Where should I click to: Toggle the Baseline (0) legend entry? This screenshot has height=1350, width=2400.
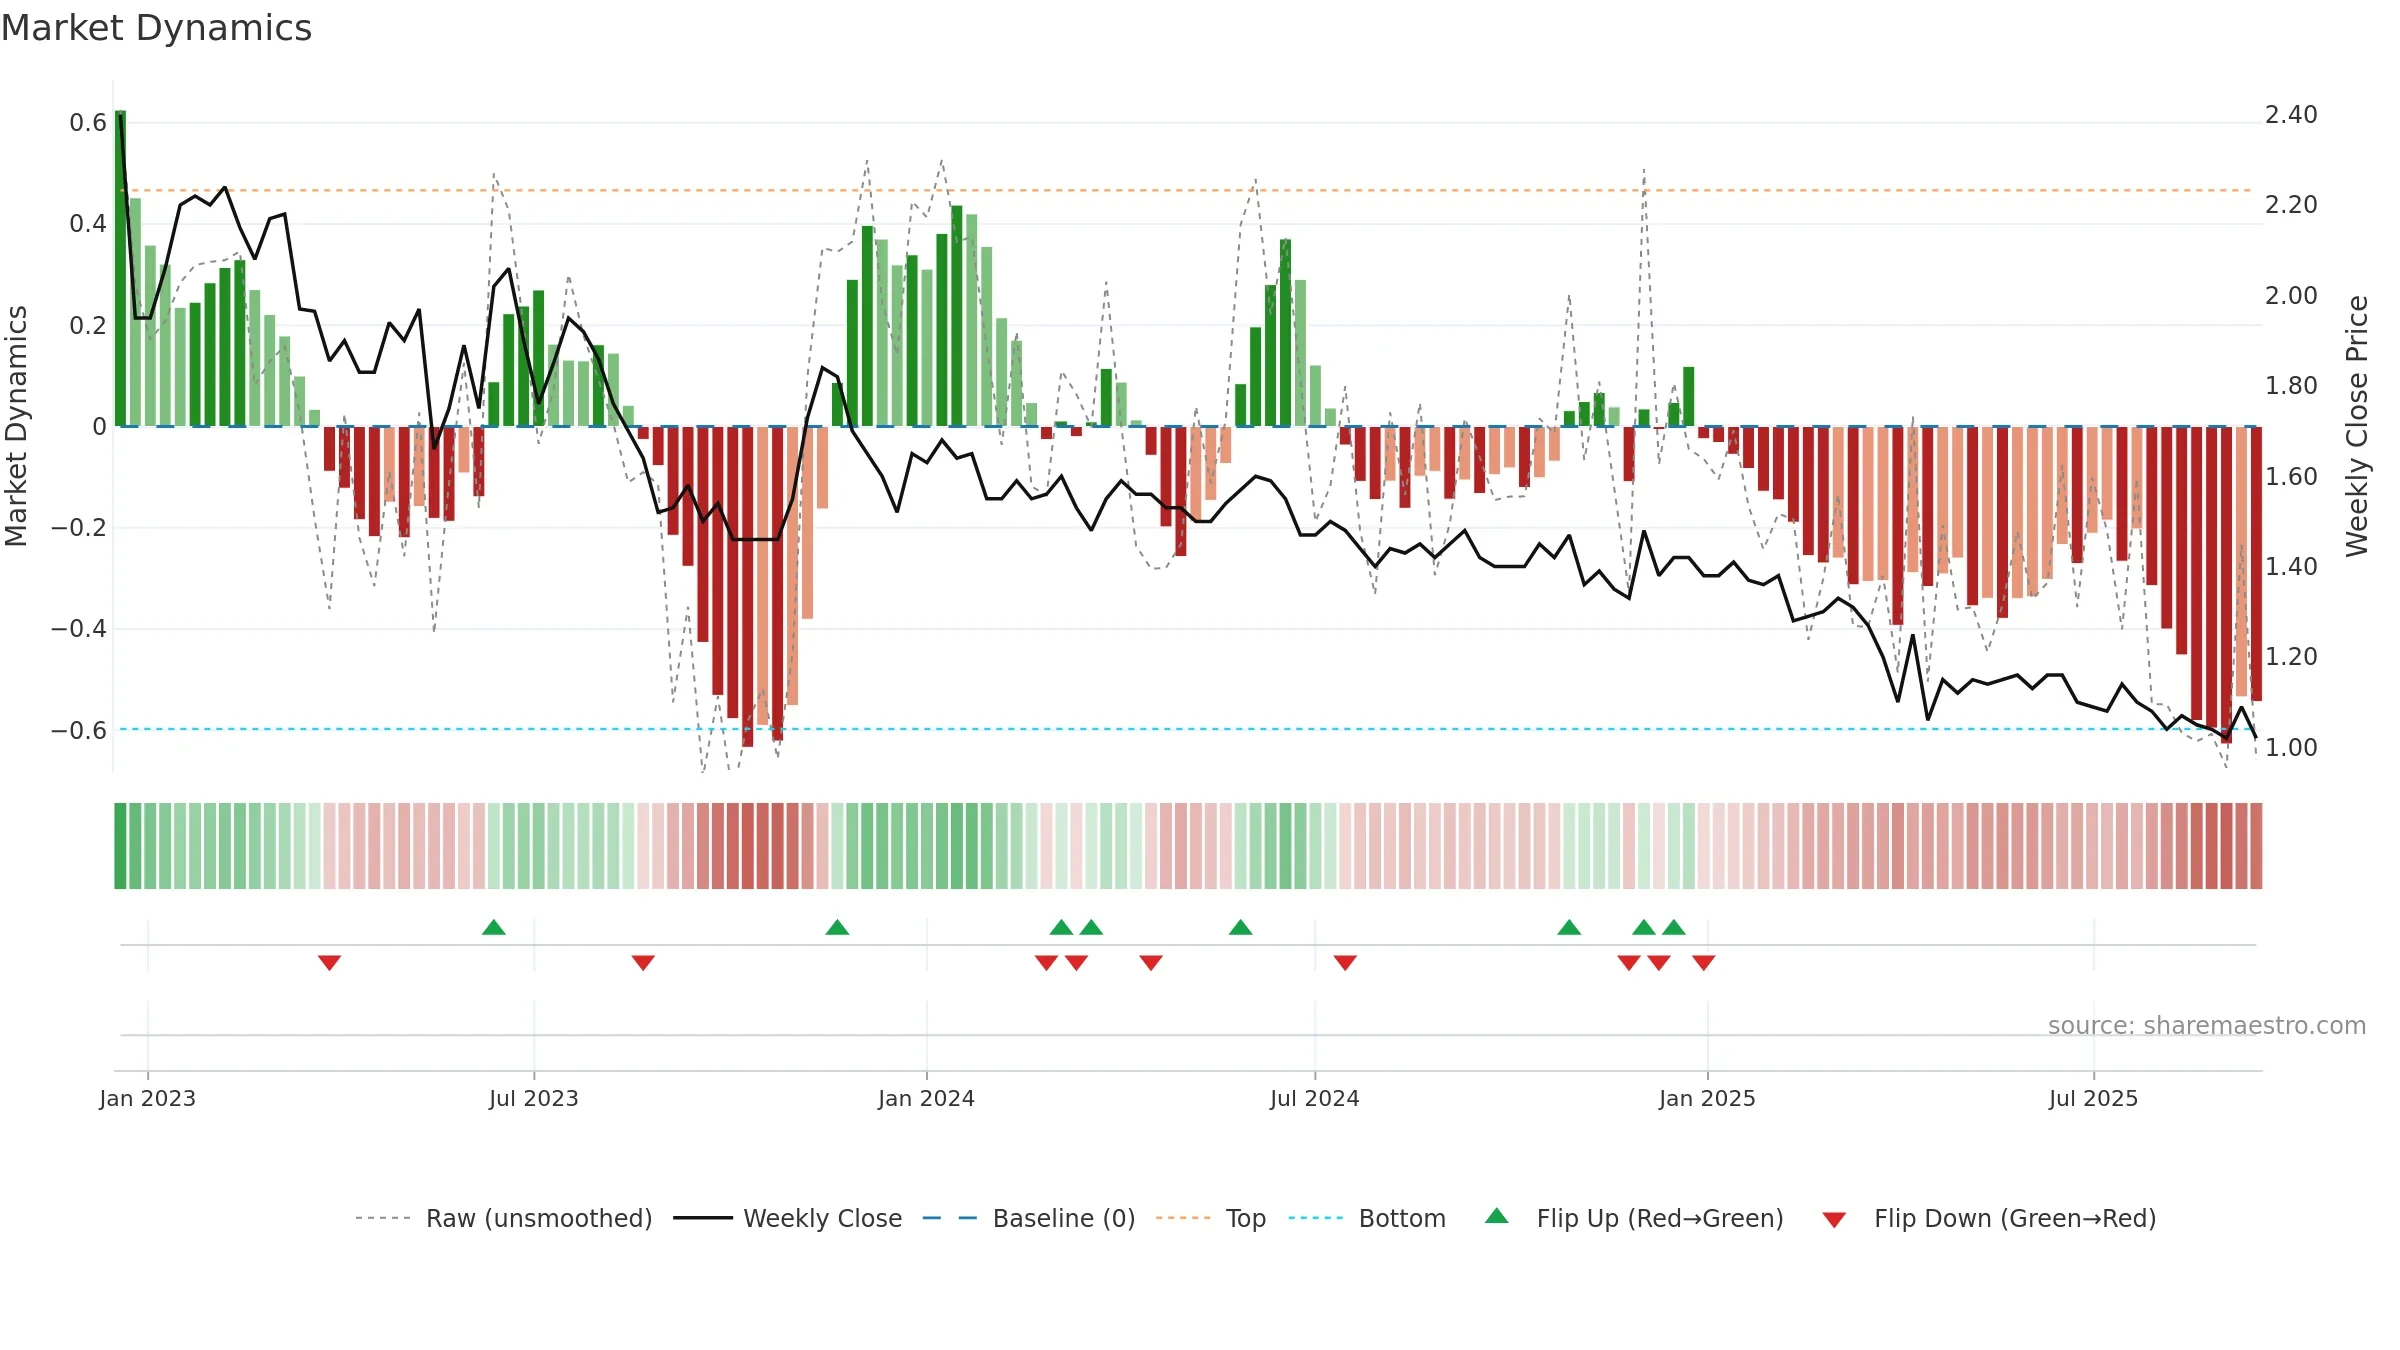1029,1218
